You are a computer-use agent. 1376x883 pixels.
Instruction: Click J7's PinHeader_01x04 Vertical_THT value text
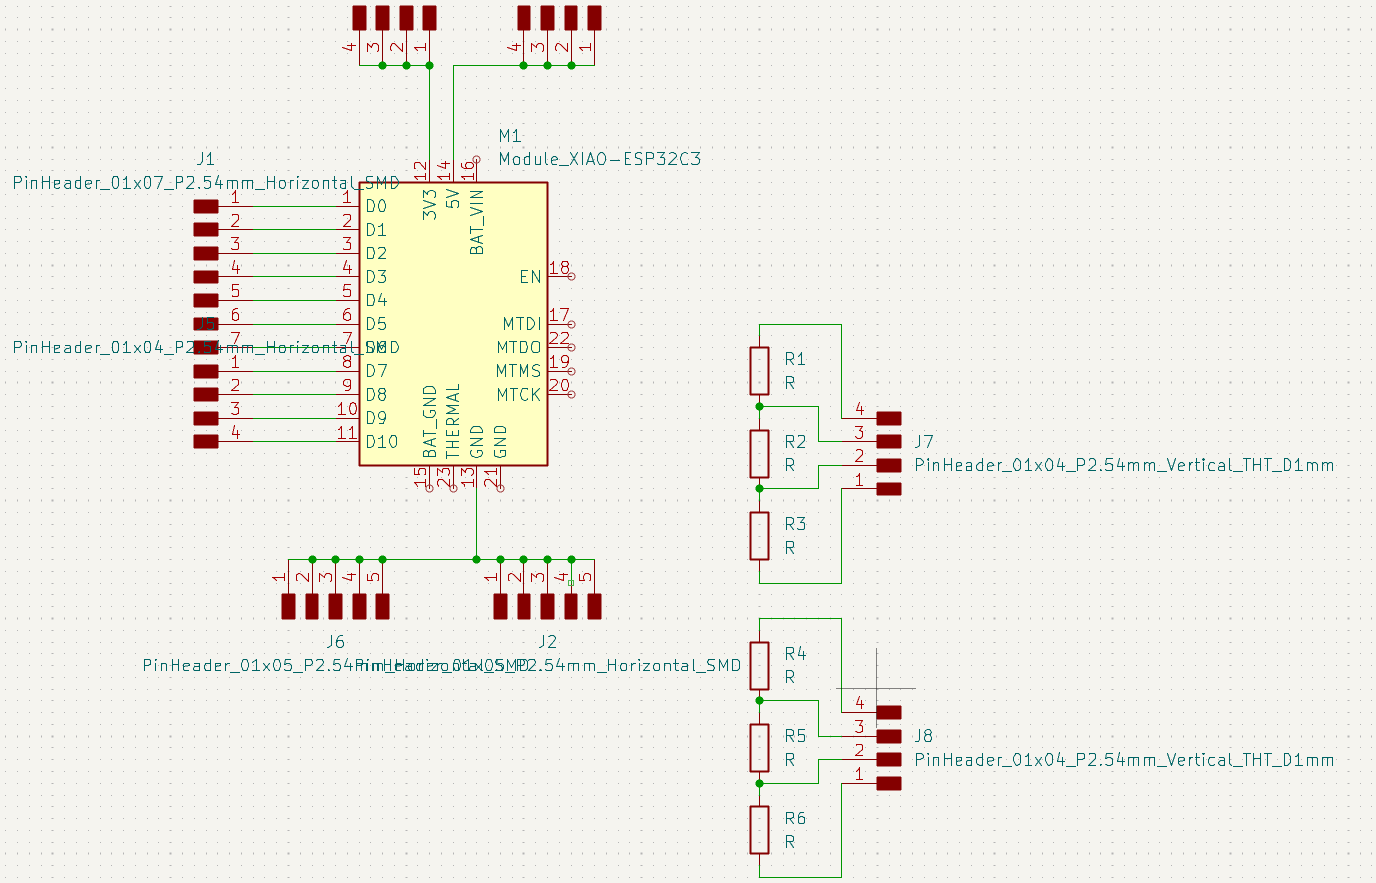click(1124, 465)
